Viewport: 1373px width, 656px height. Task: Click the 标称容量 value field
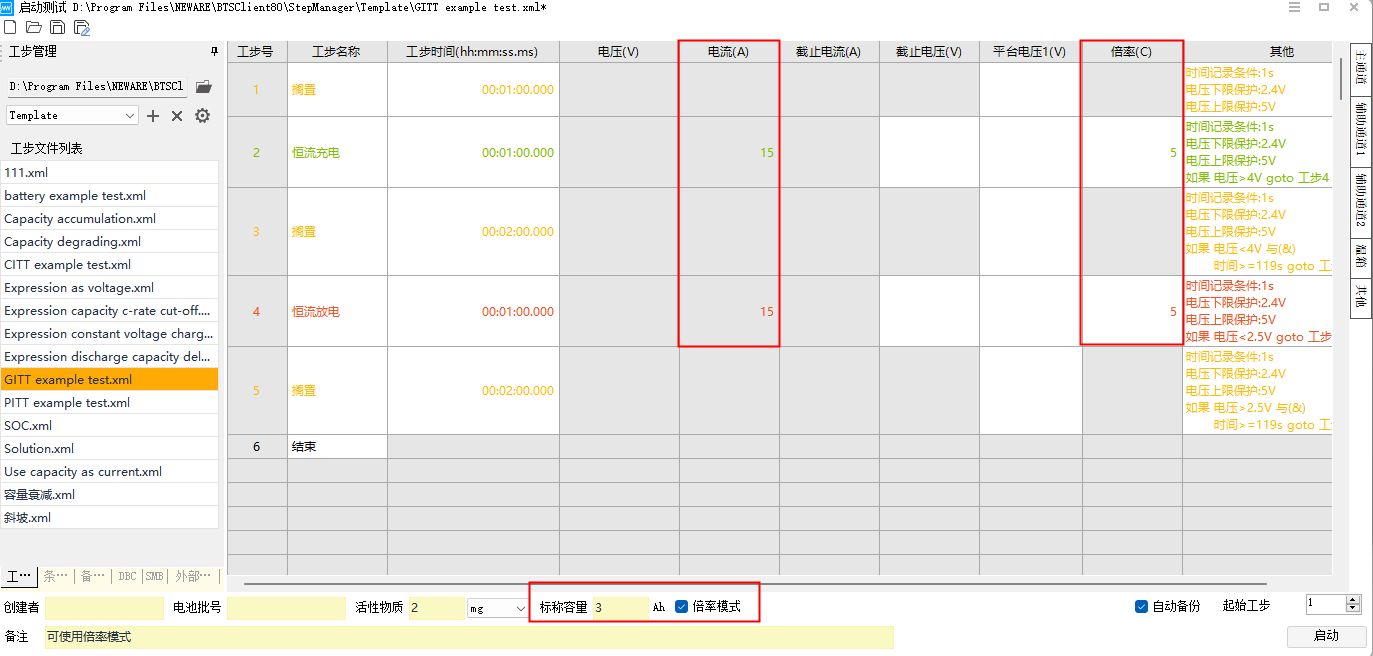click(620, 607)
